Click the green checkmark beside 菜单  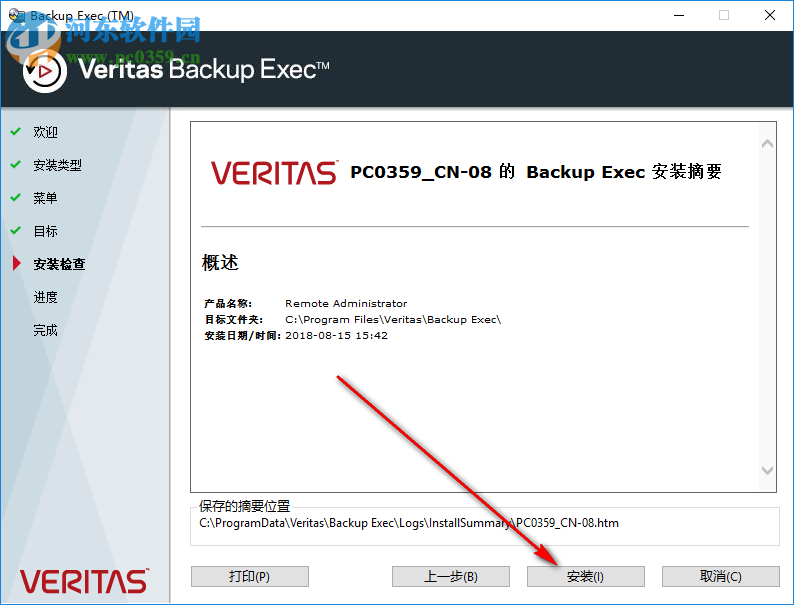tap(16, 197)
